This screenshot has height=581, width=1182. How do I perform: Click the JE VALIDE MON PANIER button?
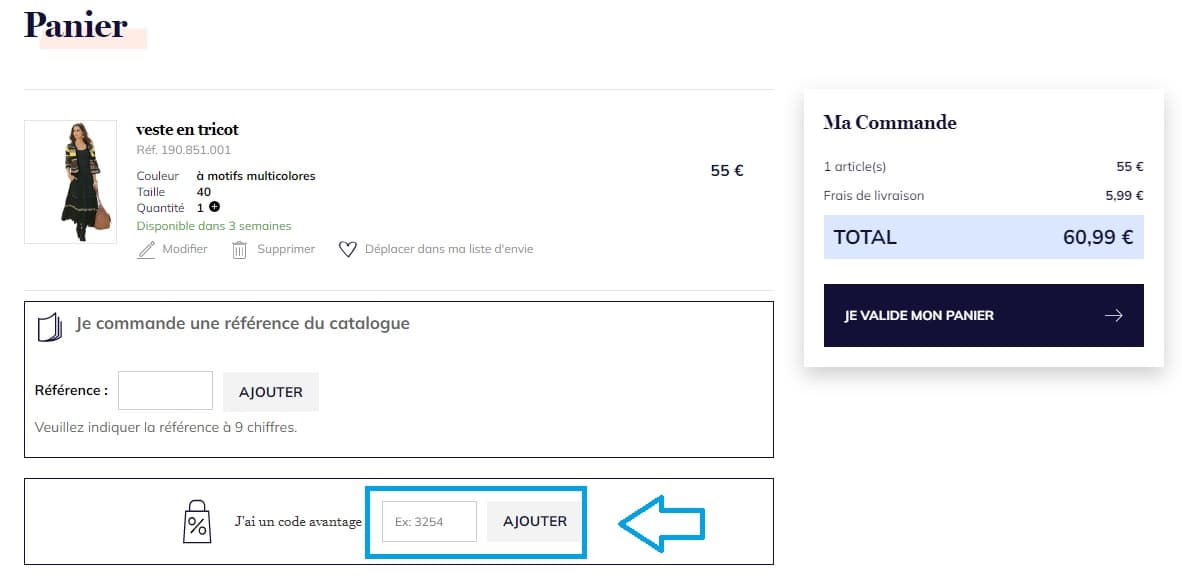pyautogui.click(x=960, y=314)
